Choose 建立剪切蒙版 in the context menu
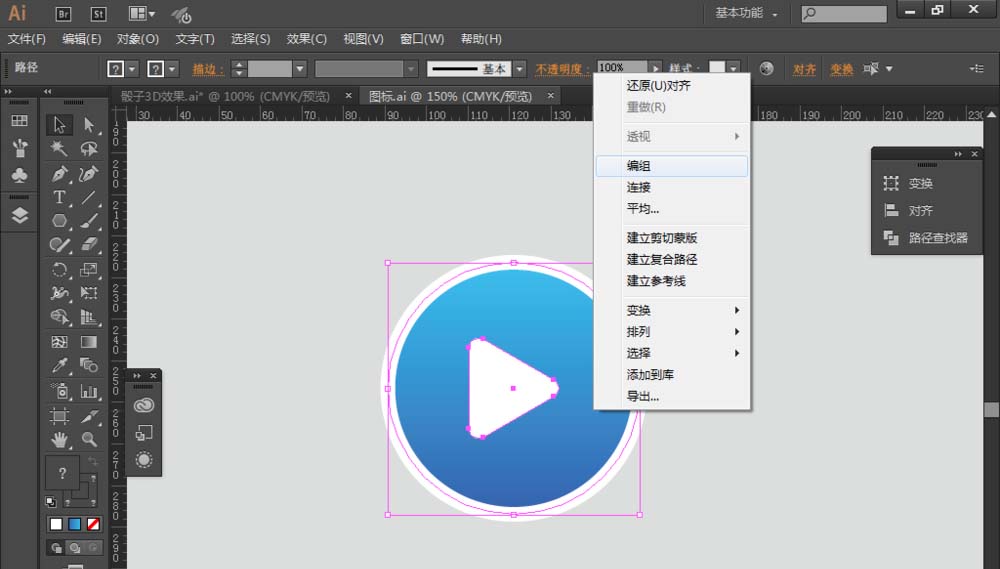The image size is (1000, 569). point(672,238)
